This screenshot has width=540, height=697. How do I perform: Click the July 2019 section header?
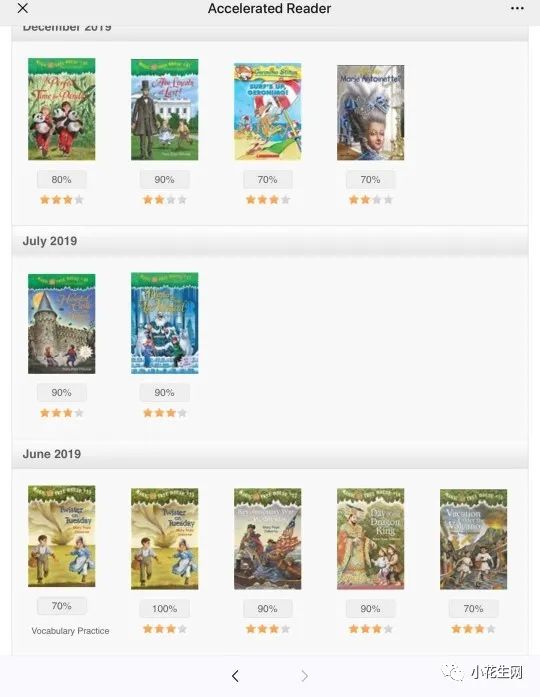coord(50,241)
